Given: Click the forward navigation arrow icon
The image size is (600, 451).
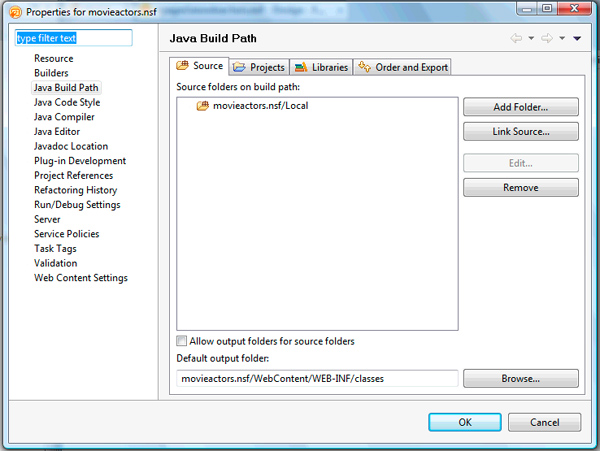Looking at the screenshot, I should 547,38.
